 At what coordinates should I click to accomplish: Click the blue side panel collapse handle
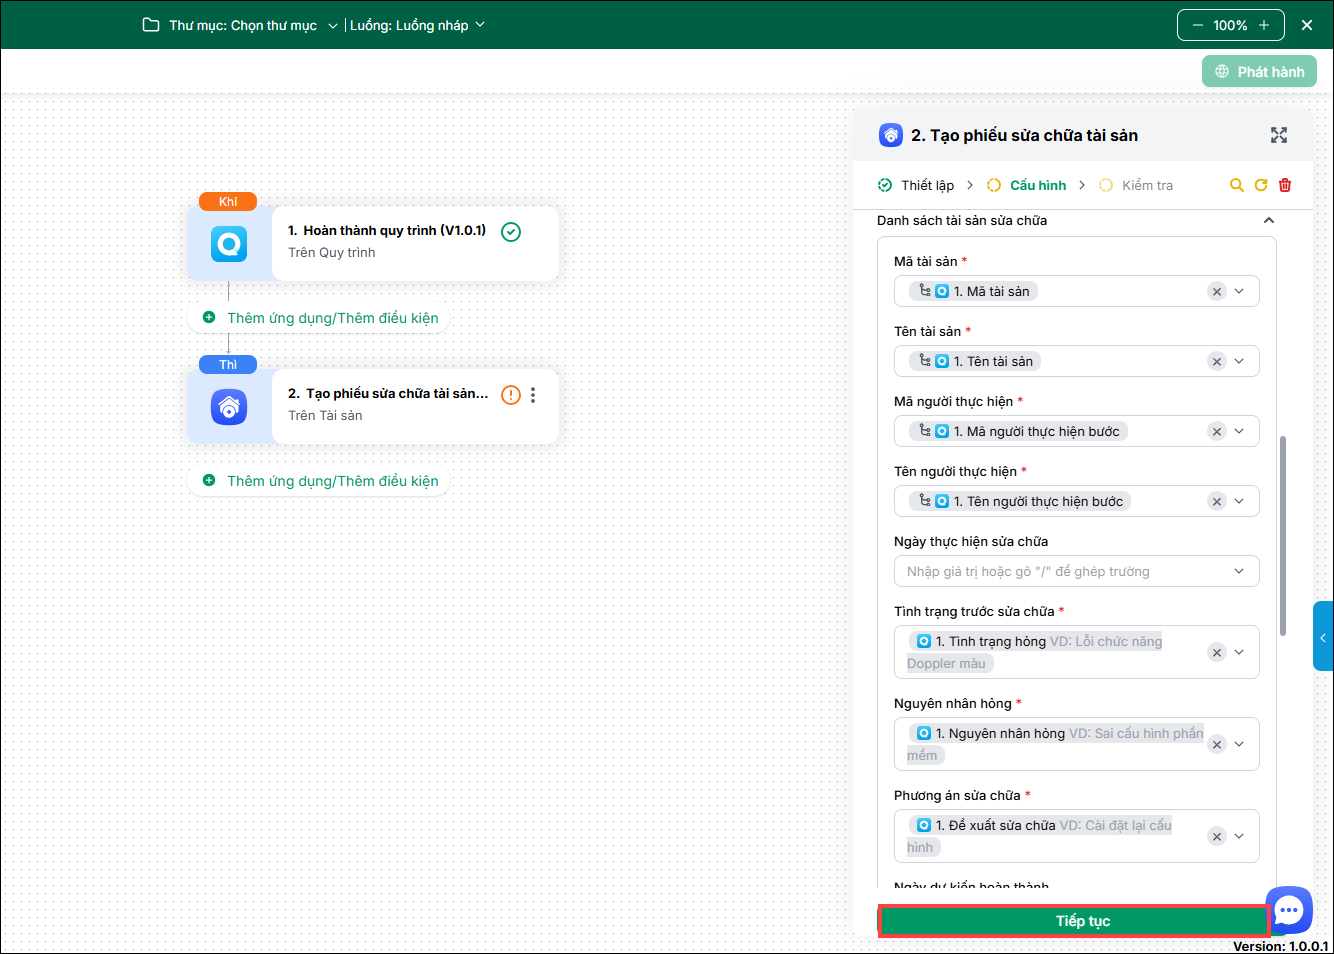tap(1323, 637)
